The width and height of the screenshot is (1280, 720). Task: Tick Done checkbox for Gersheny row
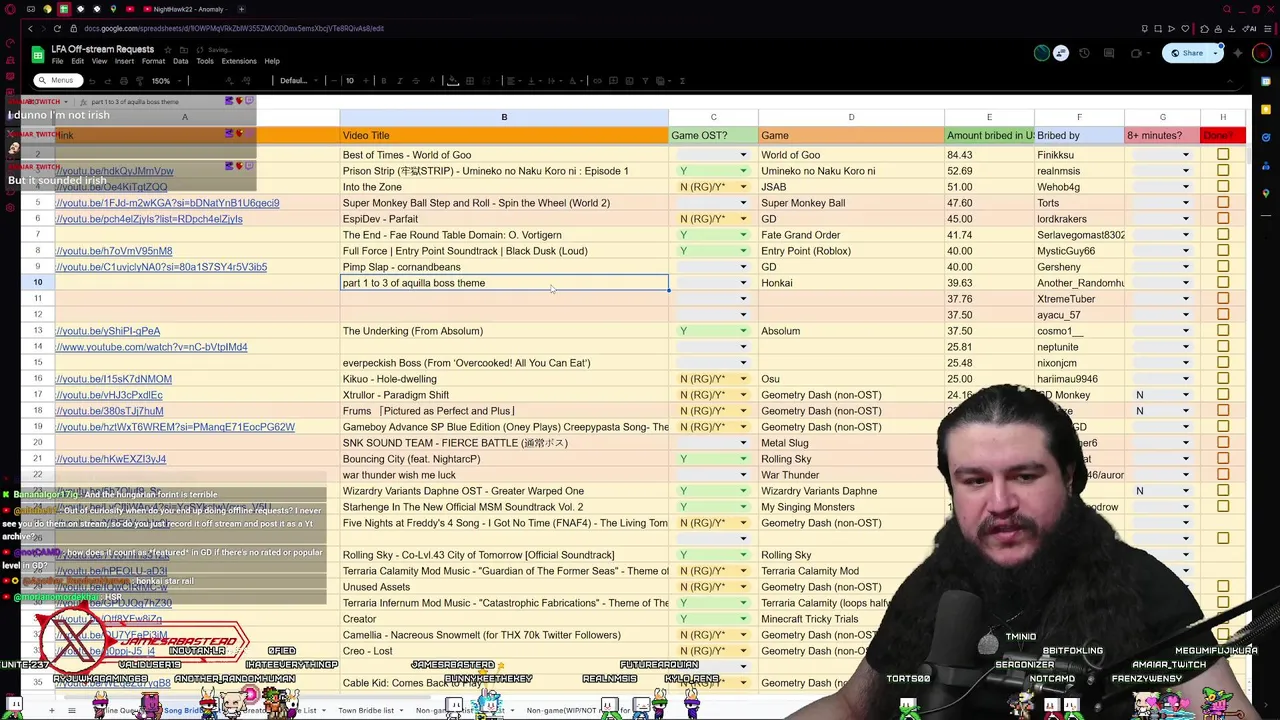pos(1223,267)
